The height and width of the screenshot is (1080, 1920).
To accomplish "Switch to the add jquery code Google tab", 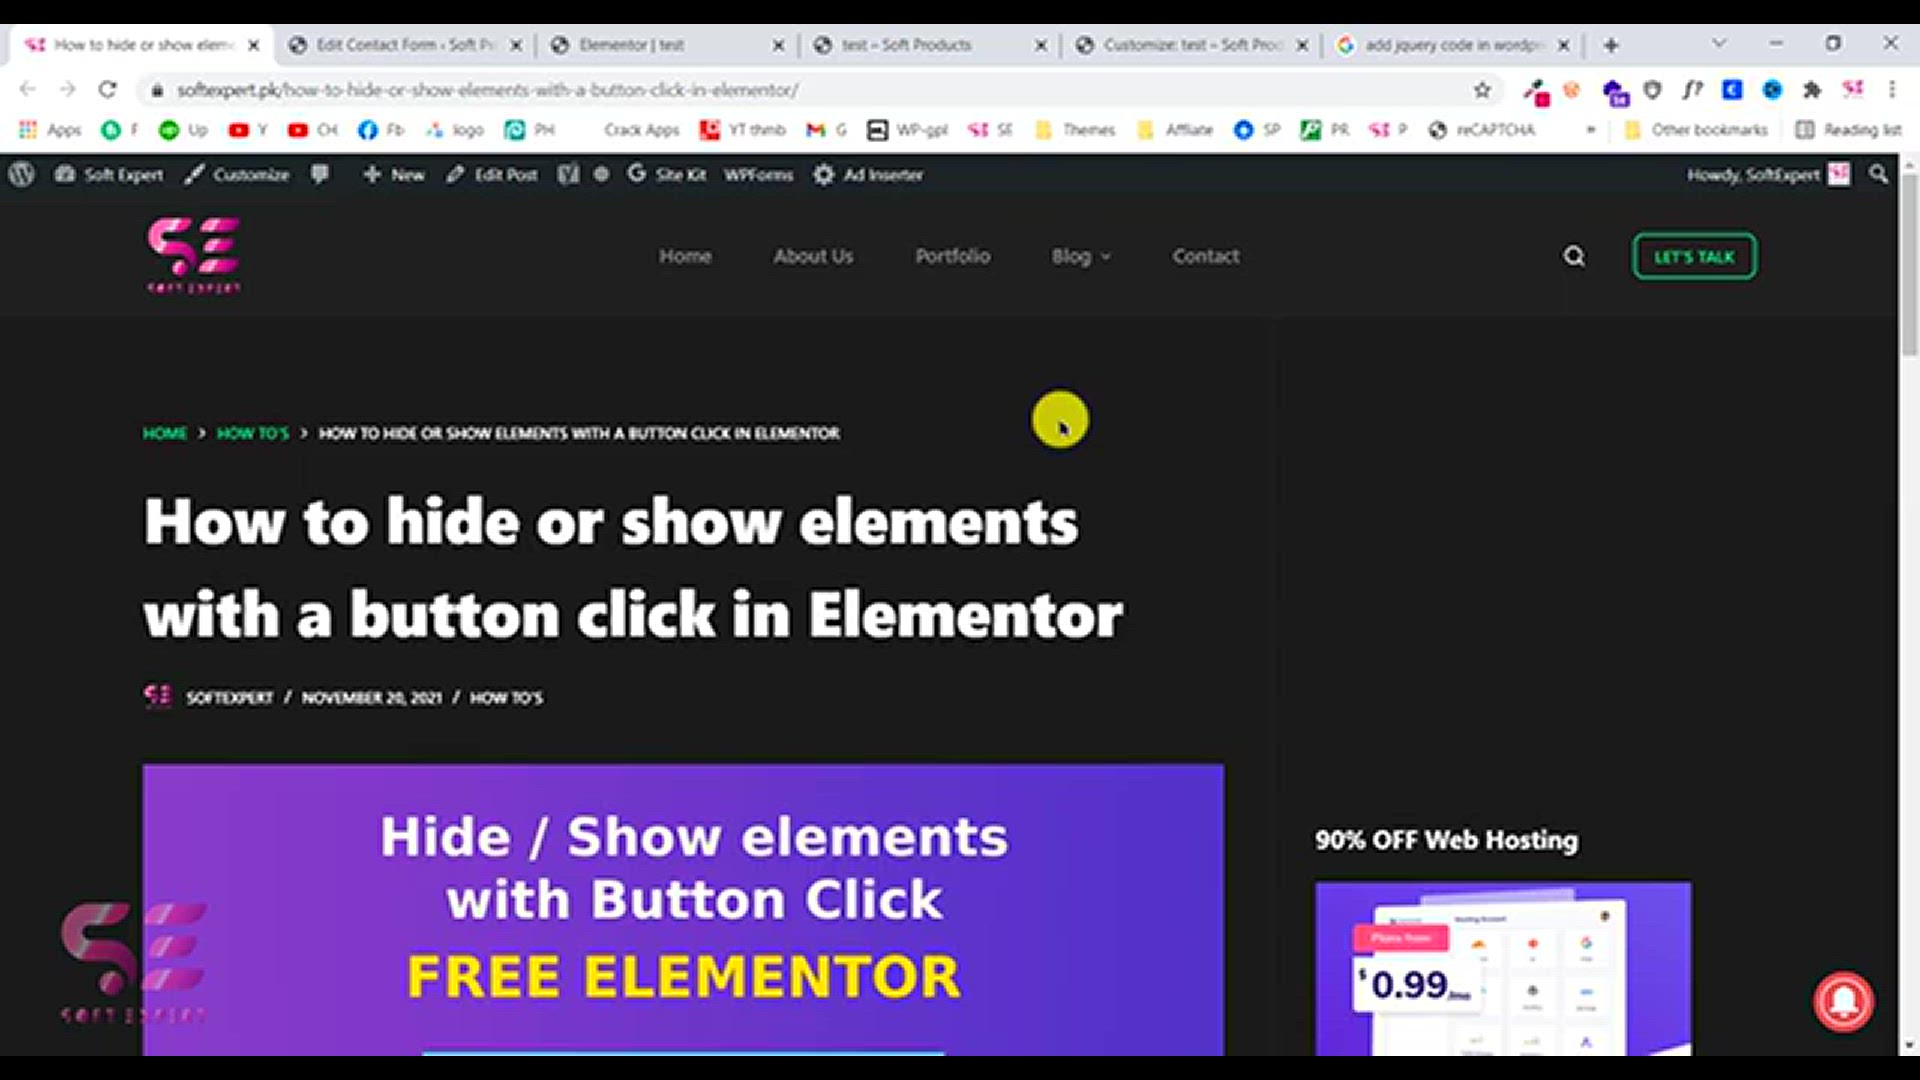I will click(x=1454, y=45).
